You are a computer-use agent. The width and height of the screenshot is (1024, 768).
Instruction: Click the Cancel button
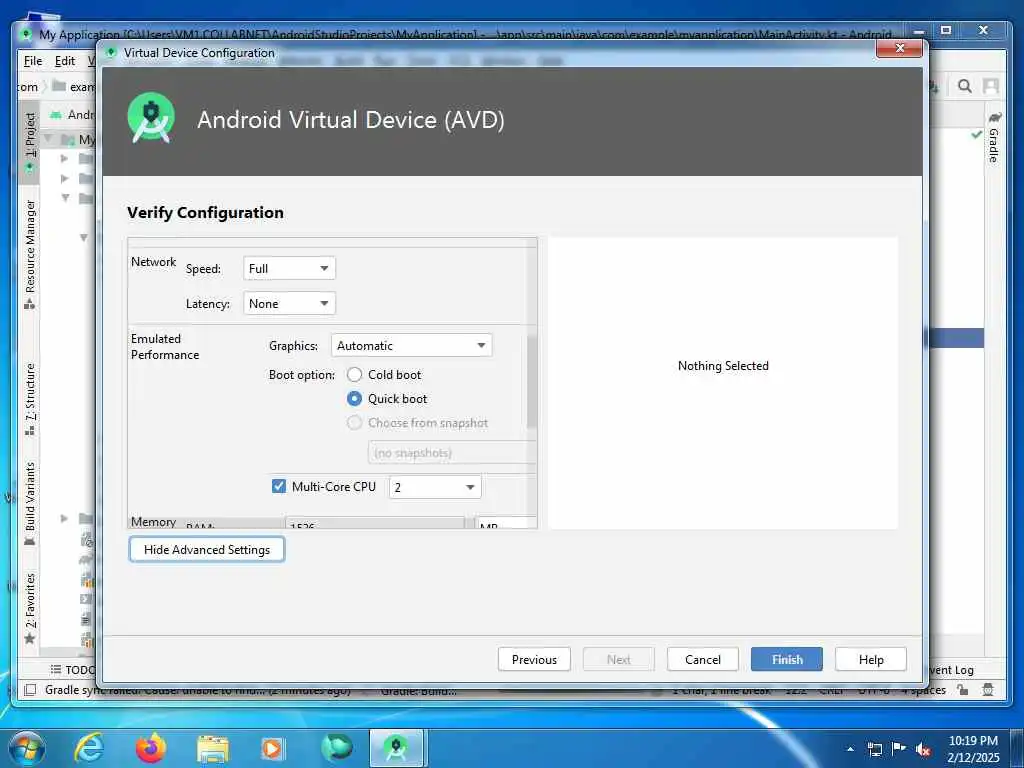[x=703, y=660]
